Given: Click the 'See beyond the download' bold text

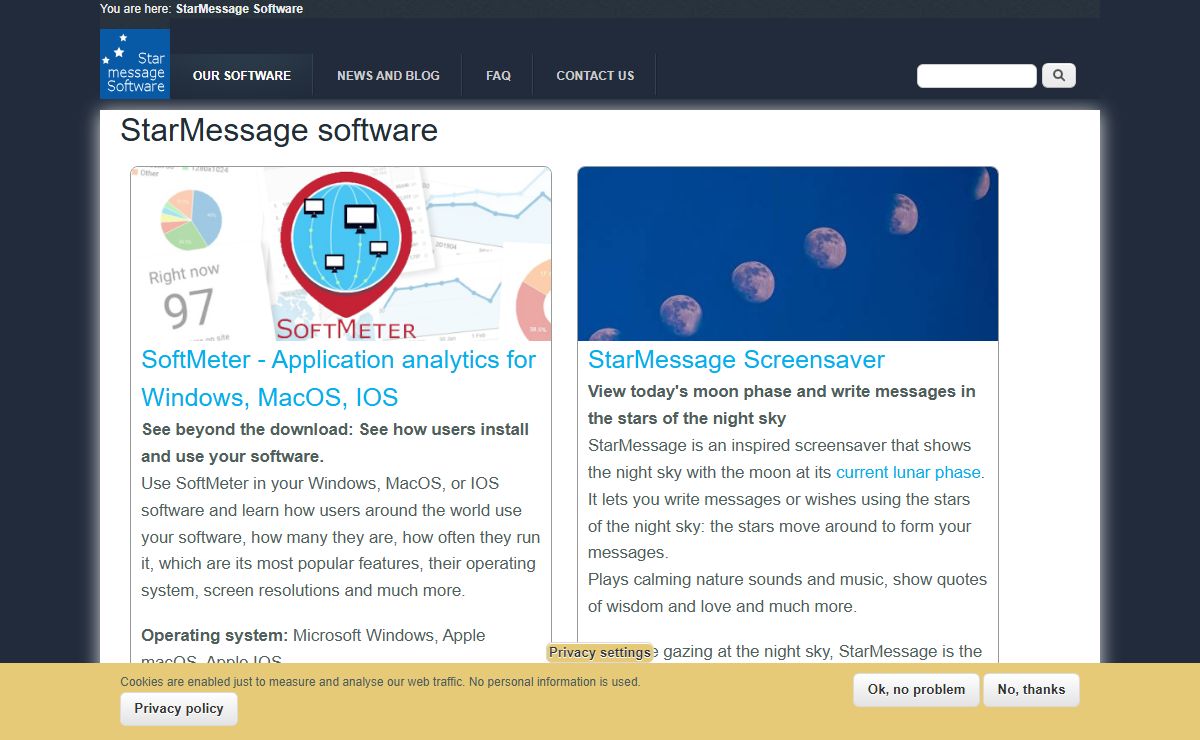Looking at the screenshot, I should click(335, 443).
